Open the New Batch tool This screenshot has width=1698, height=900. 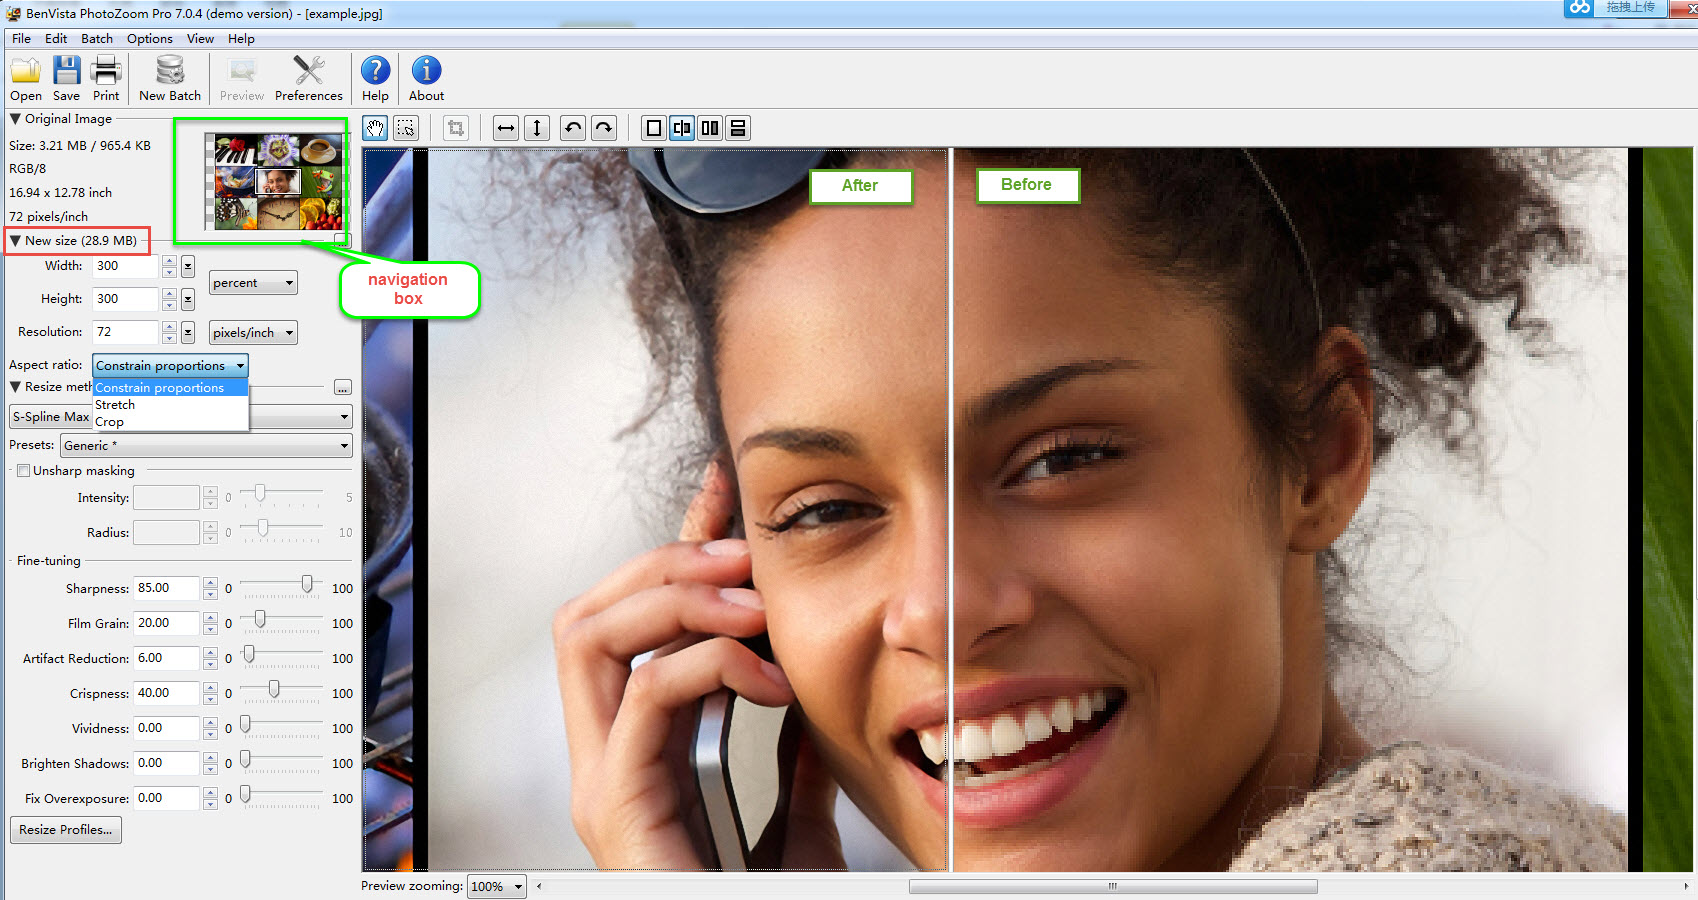(168, 75)
